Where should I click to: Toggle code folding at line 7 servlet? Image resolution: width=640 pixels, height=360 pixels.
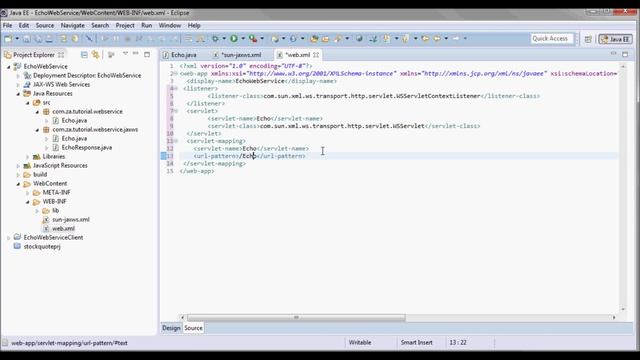[x=176, y=111]
